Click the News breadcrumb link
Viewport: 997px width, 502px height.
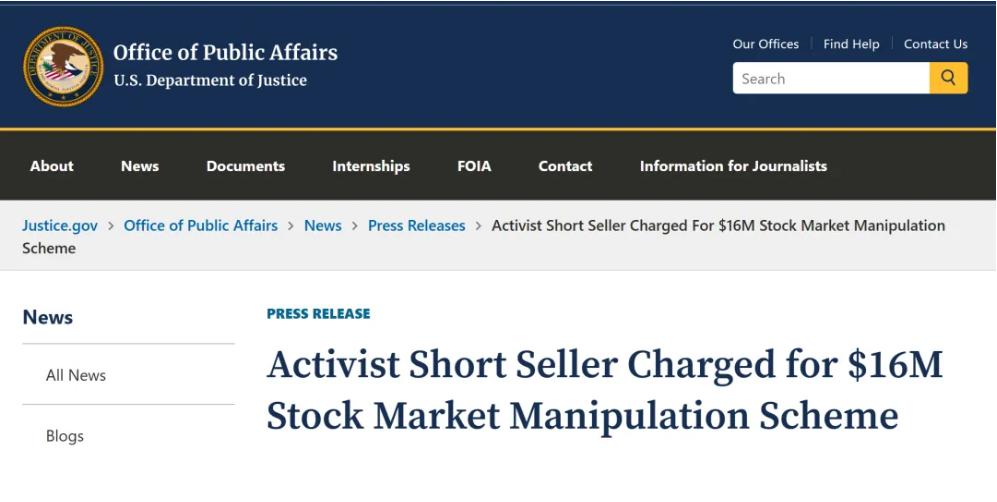click(x=323, y=225)
